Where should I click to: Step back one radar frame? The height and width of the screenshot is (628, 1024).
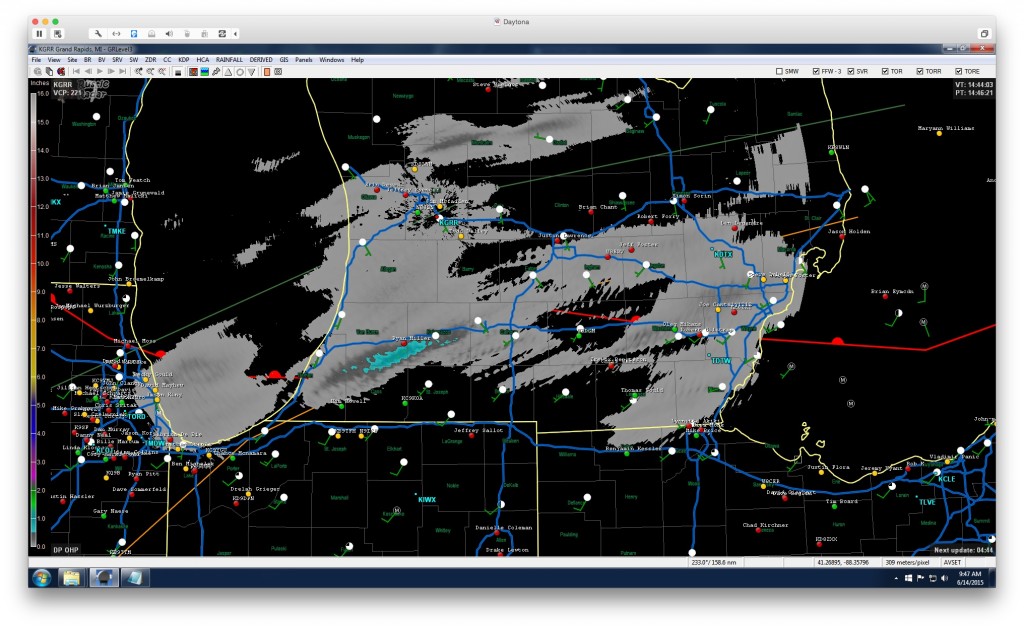pos(89,71)
